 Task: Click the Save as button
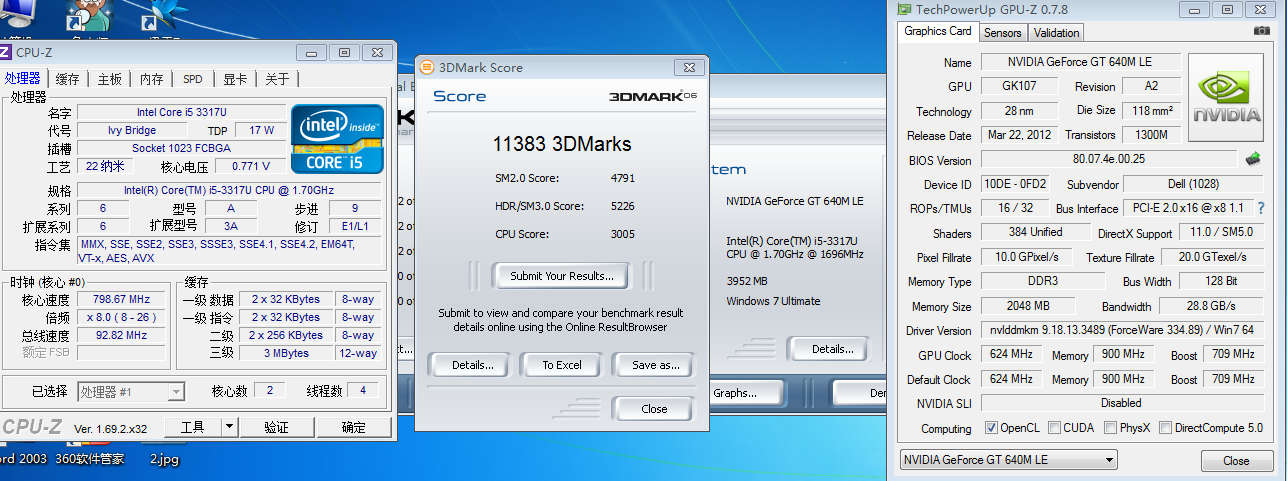coord(653,365)
